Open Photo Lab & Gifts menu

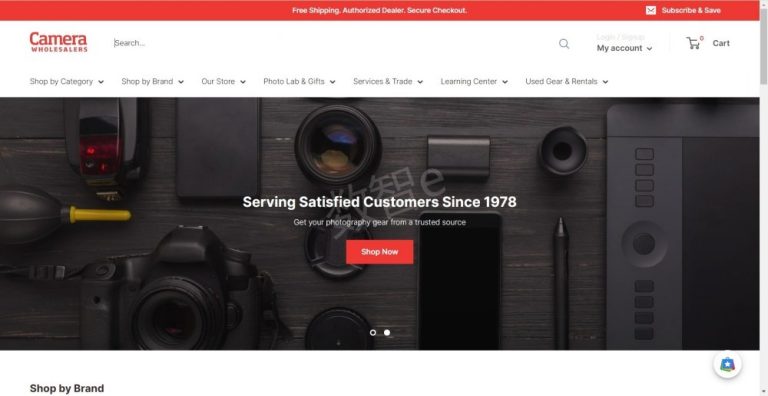pos(299,81)
